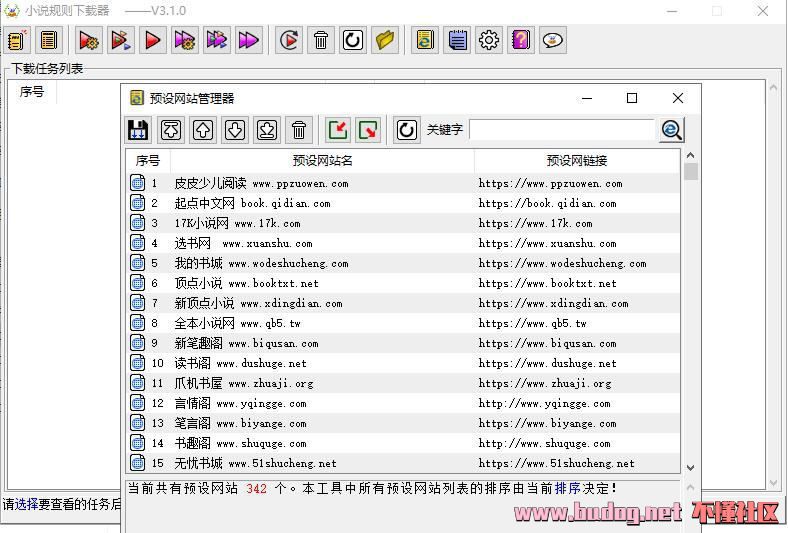788x533 pixels.
Task: Click the move down arrow icon
Action: coord(235,130)
